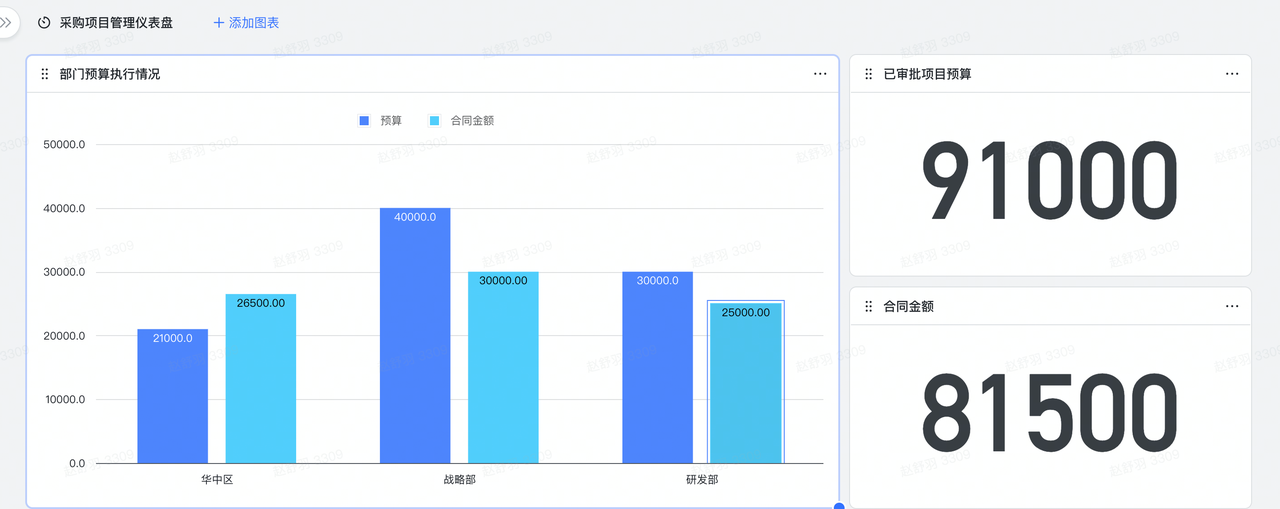Click the drag handle of 已审批项目预算 card
Image resolution: width=1280 pixels, height=509 pixels.
[x=869, y=74]
